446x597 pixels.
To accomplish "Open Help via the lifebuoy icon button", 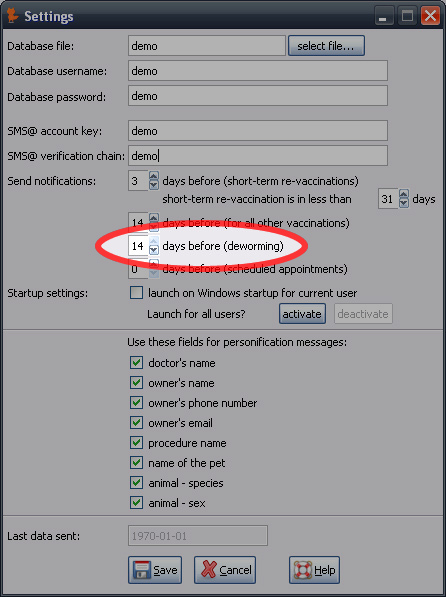I will (x=314, y=570).
